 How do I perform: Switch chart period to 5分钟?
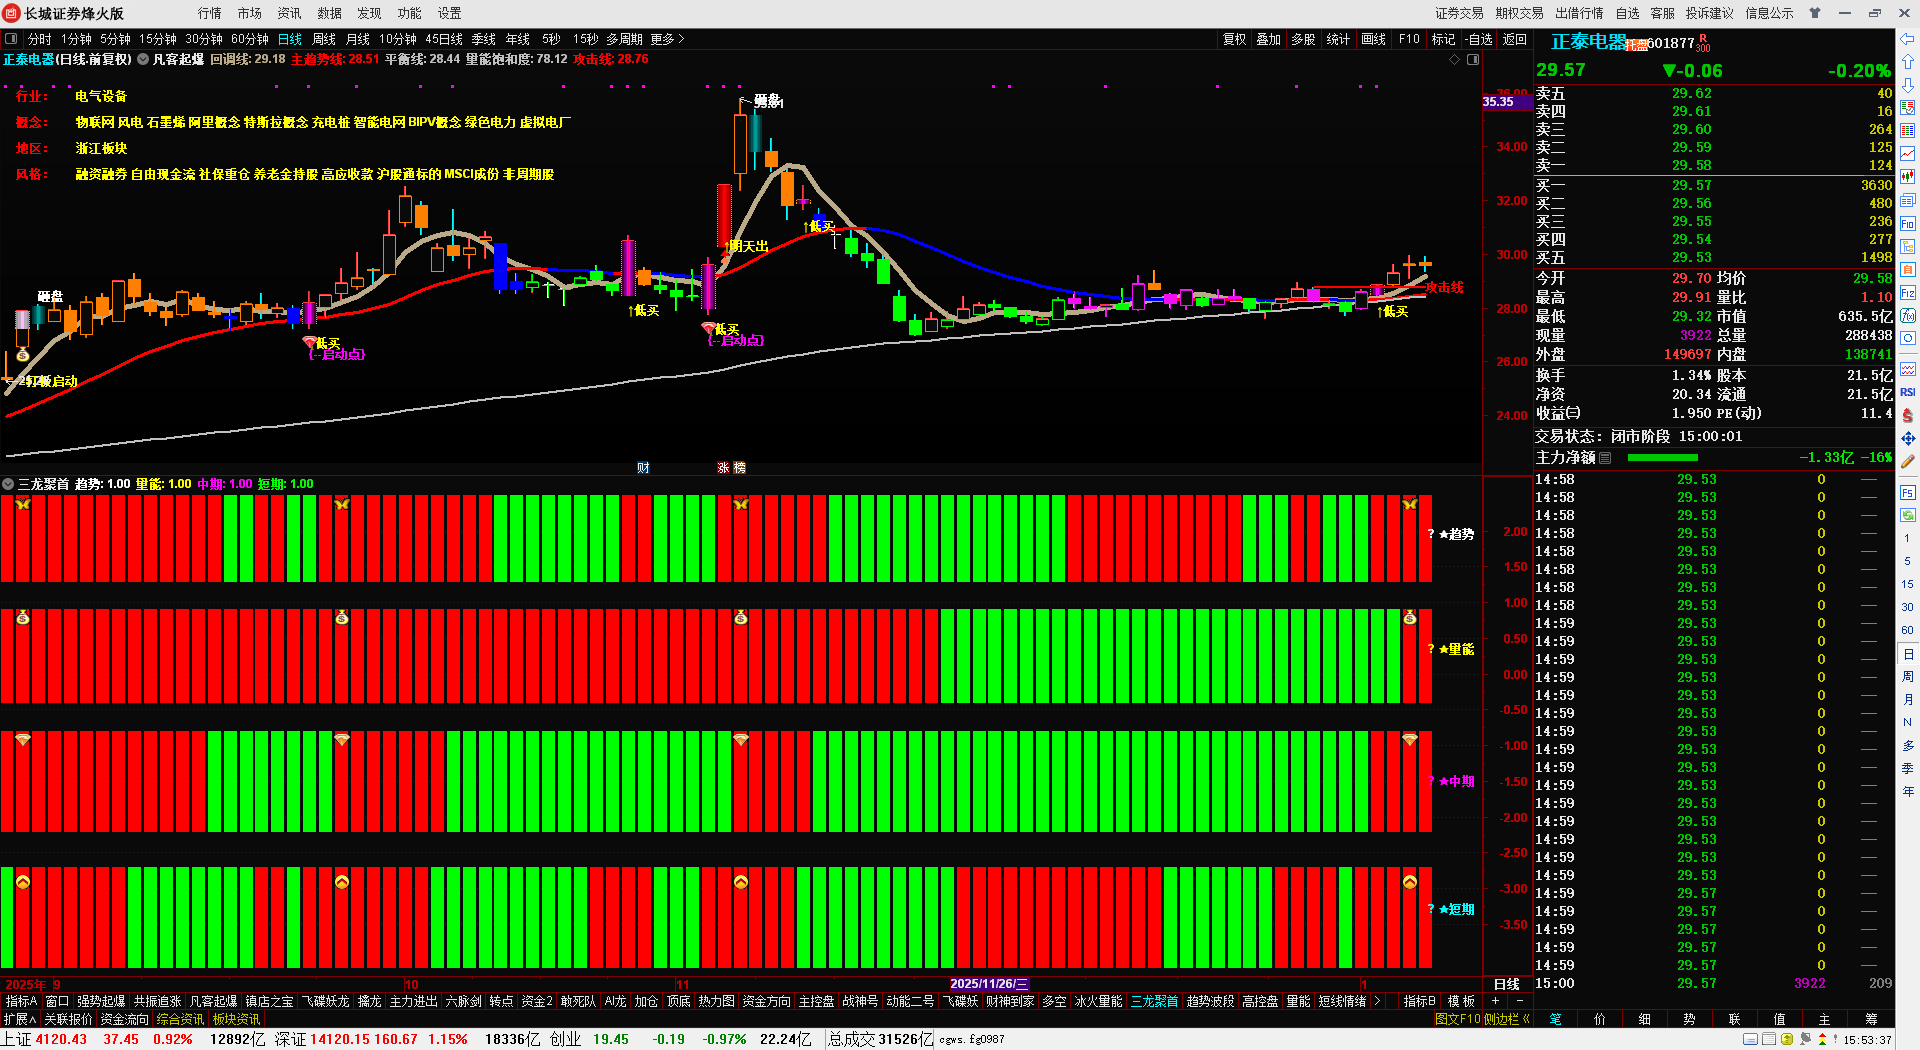coord(115,39)
